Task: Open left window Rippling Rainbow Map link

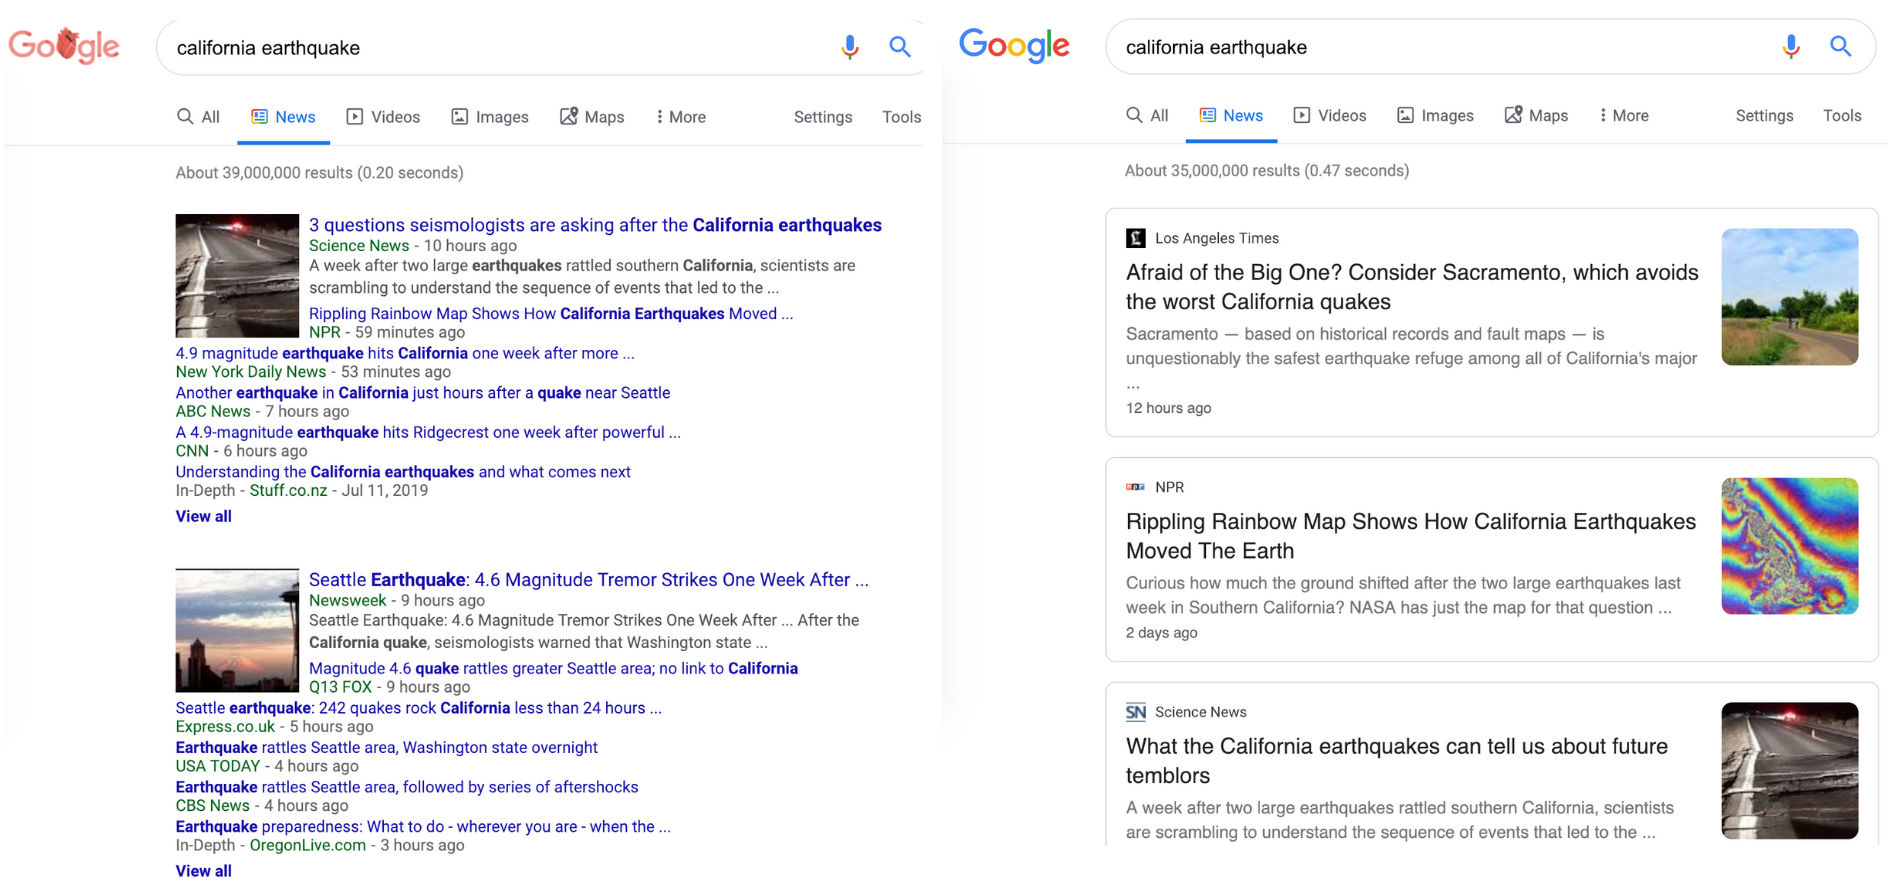Action: (x=551, y=314)
